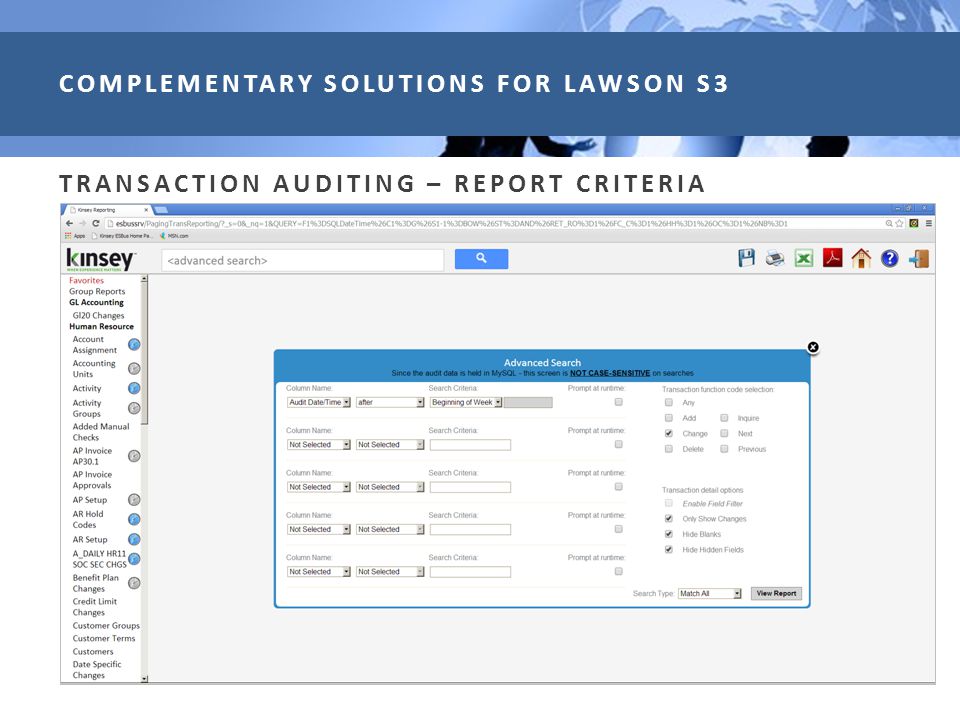Click browser Forward arrow
Screen dimensions: 960x720
(x=82, y=223)
